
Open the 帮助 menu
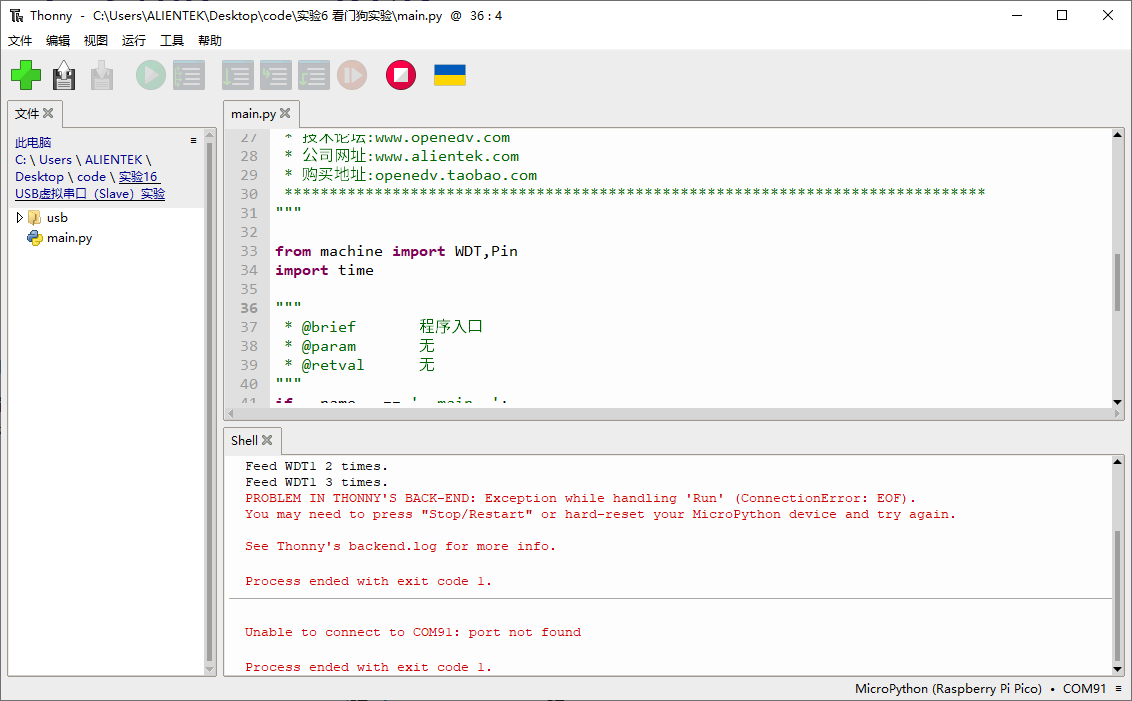click(209, 40)
